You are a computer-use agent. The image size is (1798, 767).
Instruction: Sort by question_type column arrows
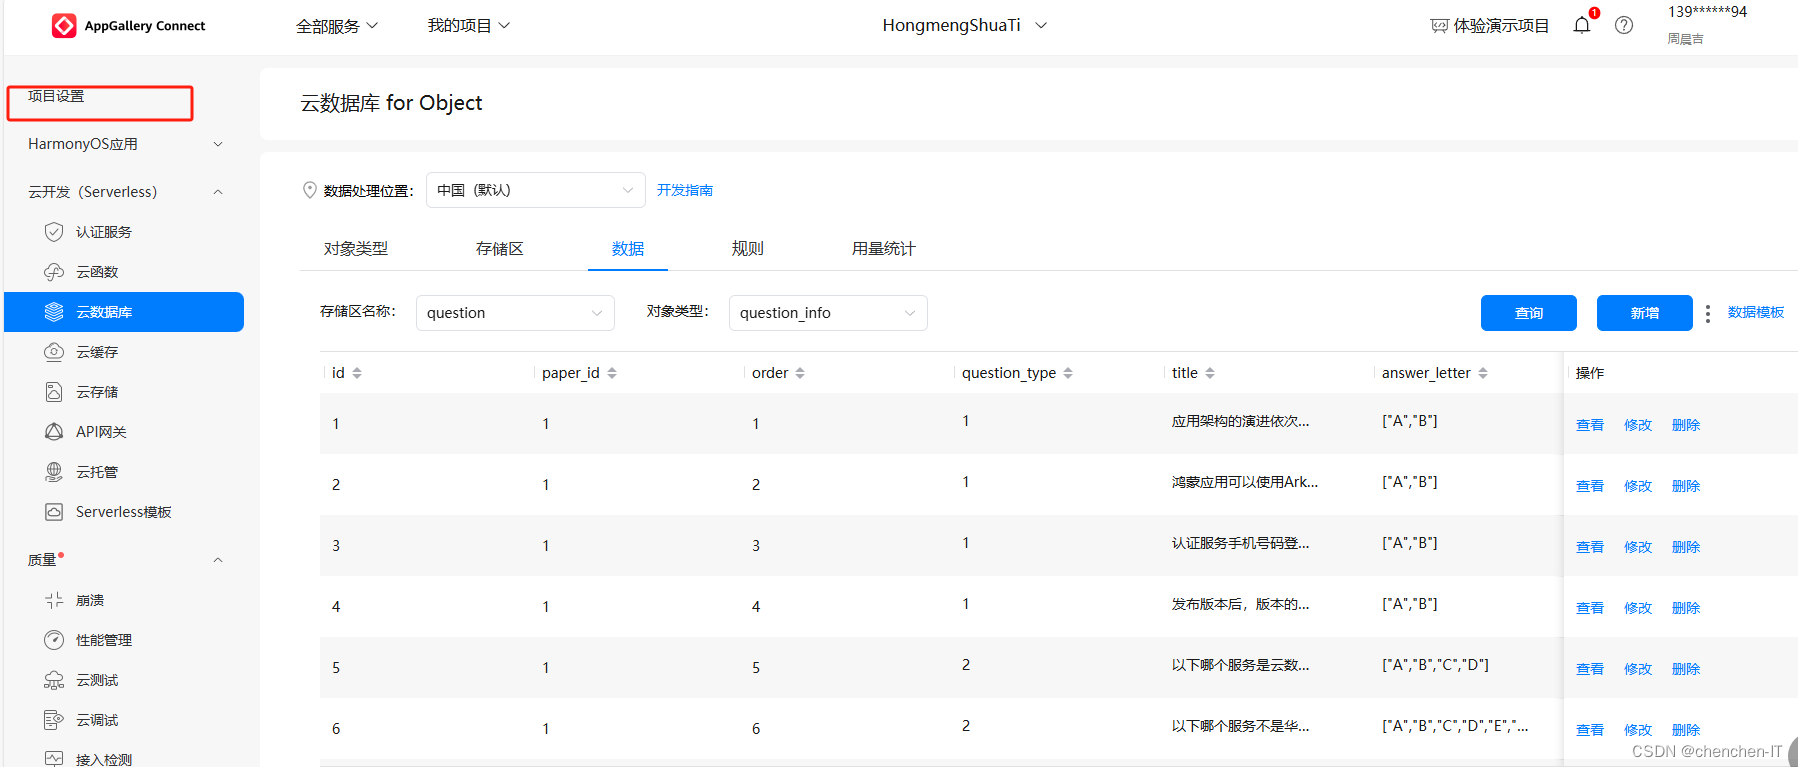coord(1068,373)
